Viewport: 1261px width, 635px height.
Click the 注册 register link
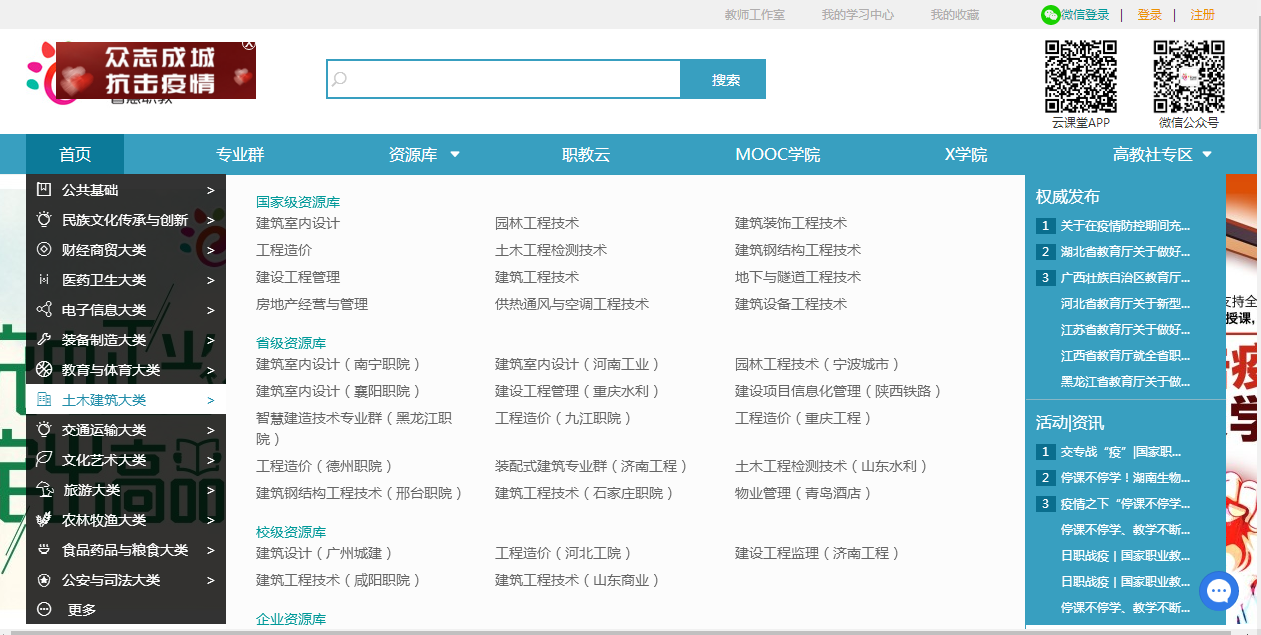[x=1202, y=15]
